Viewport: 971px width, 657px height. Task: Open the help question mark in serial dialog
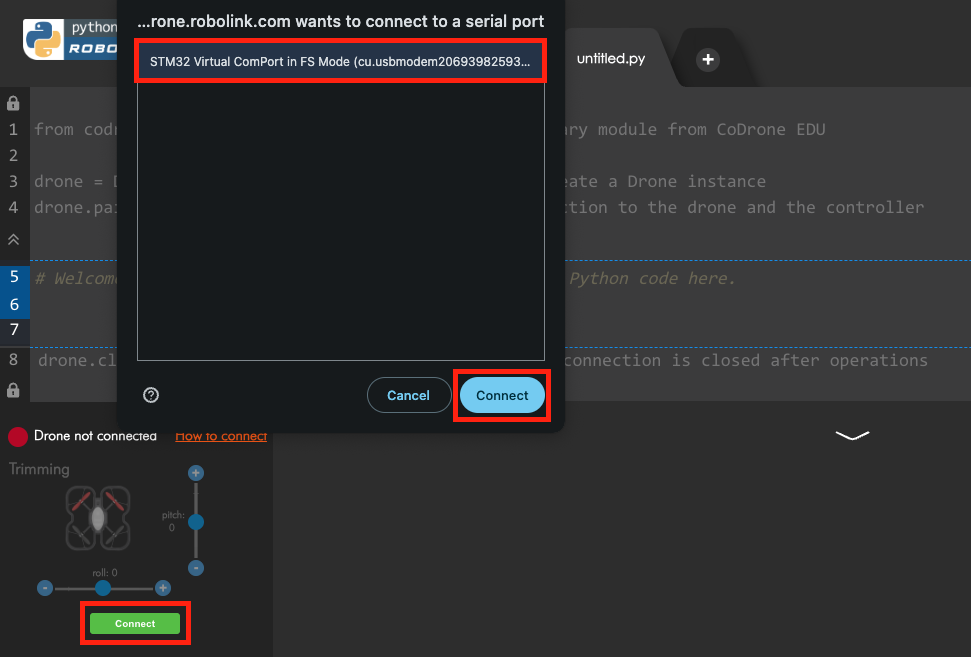pos(151,395)
